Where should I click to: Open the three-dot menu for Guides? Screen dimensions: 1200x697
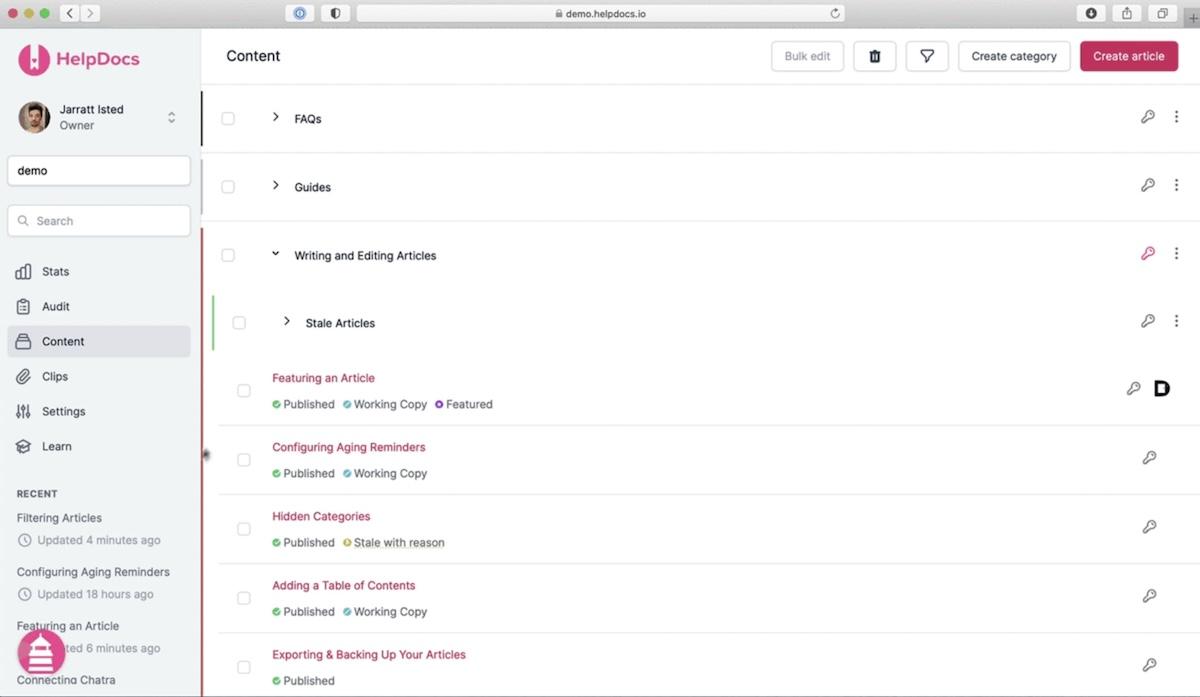pyautogui.click(x=1176, y=185)
